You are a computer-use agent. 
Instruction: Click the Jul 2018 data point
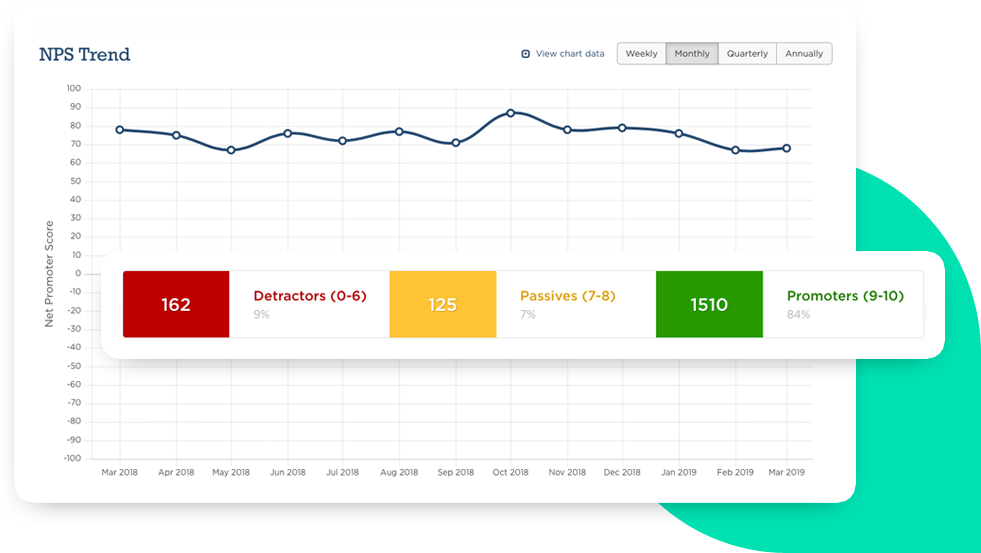[342, 141]
